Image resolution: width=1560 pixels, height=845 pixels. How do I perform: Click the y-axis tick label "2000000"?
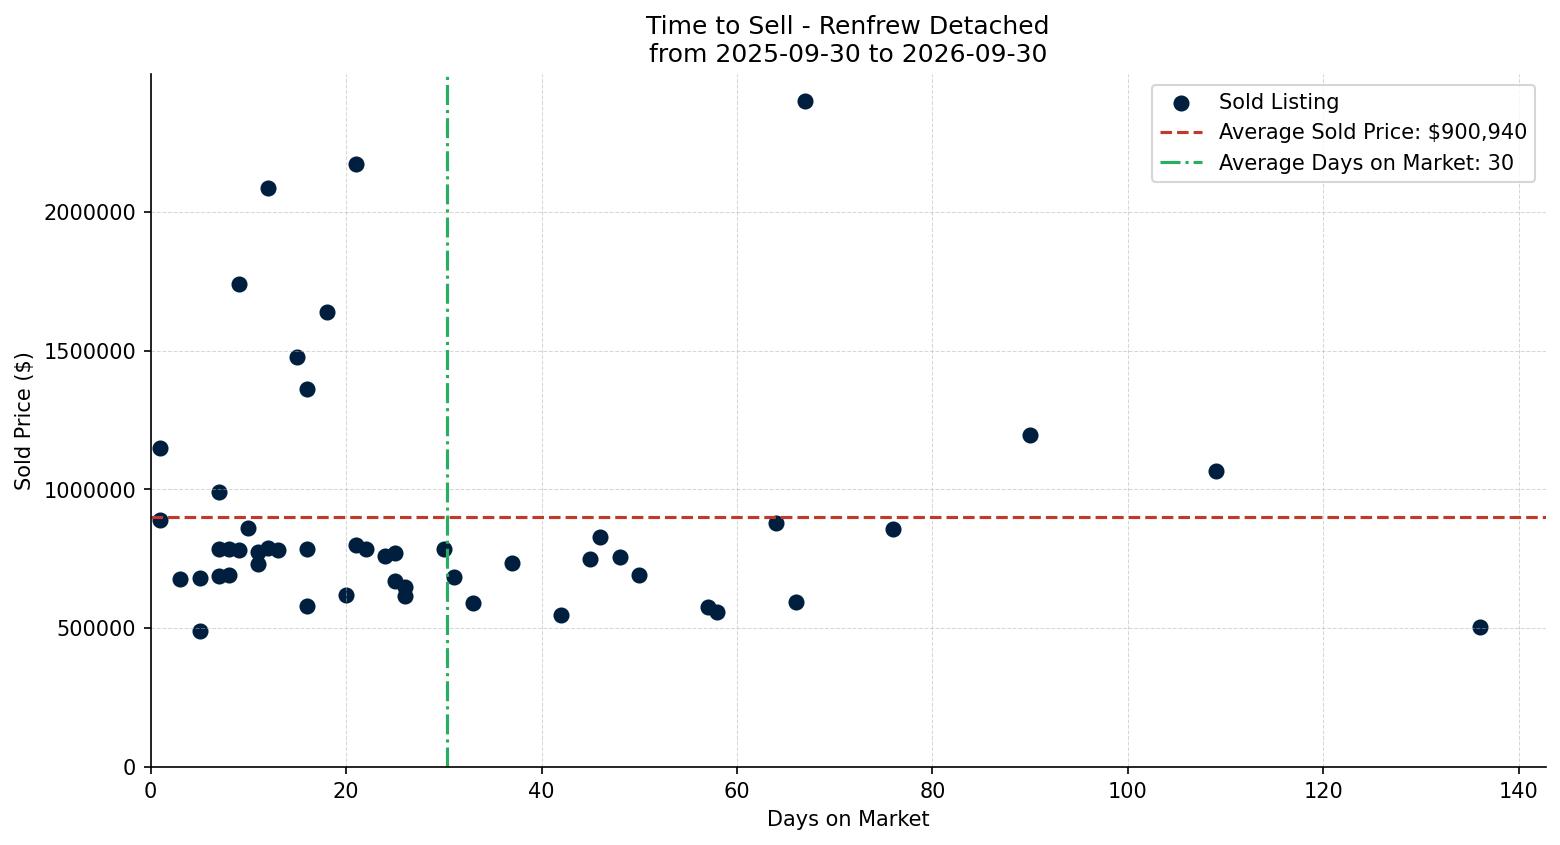click(91, 213)
